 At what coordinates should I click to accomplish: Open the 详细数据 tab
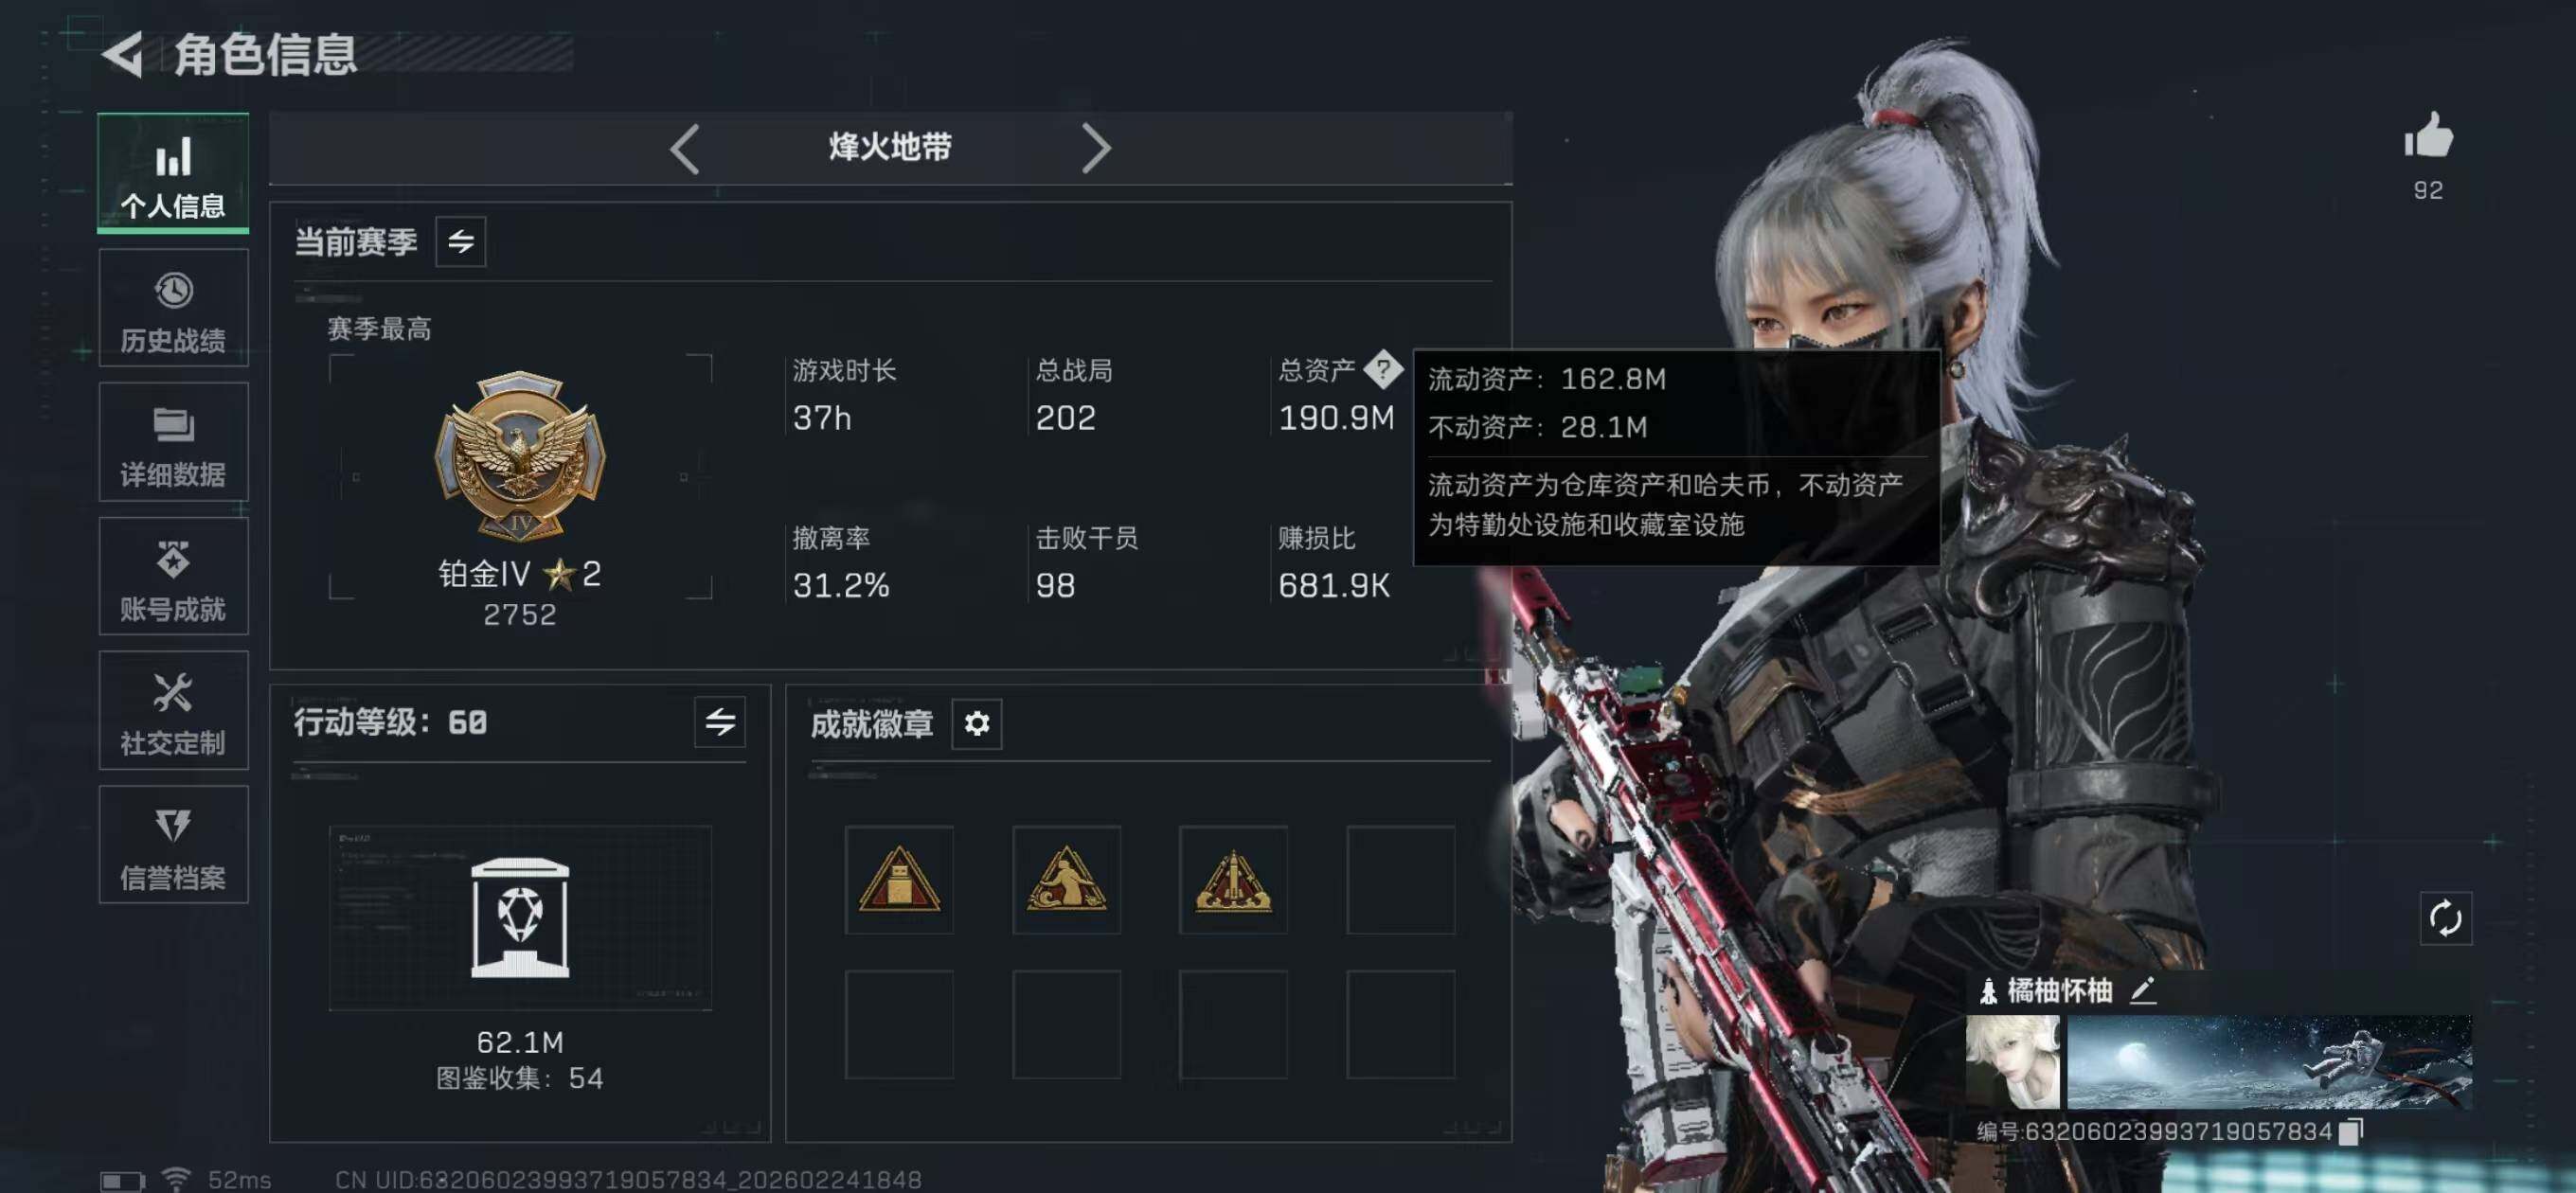coord(173,442)
